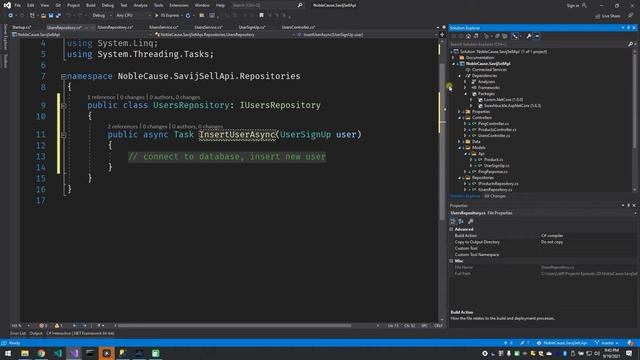Click Collapse All icon in Solution Explorer toolbar

(x=497, y=36)
